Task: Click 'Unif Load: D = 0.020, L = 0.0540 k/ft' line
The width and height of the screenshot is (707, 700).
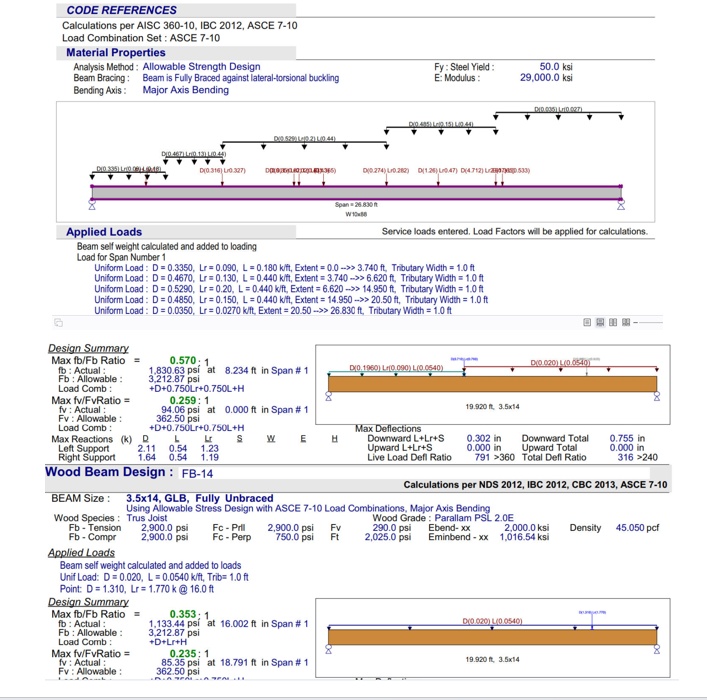Action: pos(154,577)
